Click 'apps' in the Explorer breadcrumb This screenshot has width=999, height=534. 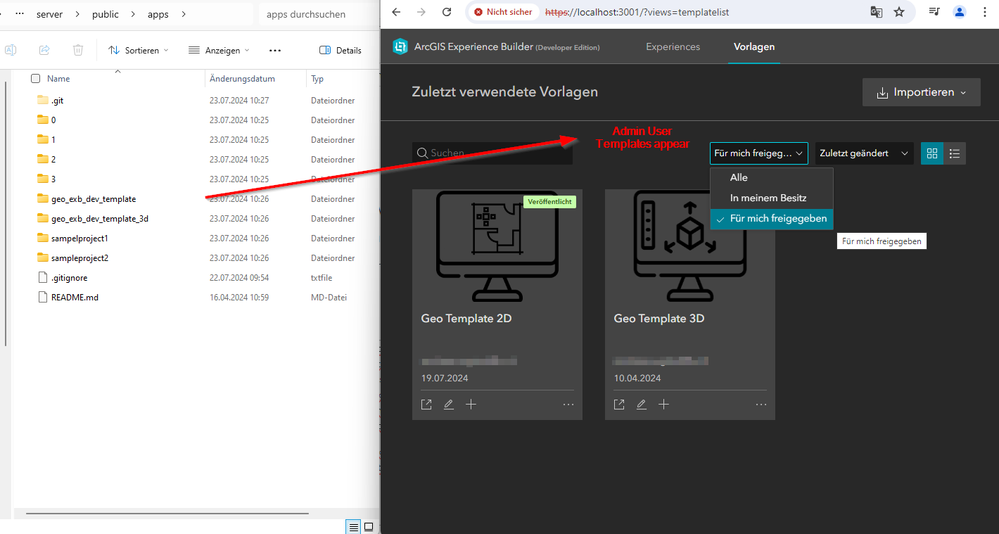(x=158, y=14)
